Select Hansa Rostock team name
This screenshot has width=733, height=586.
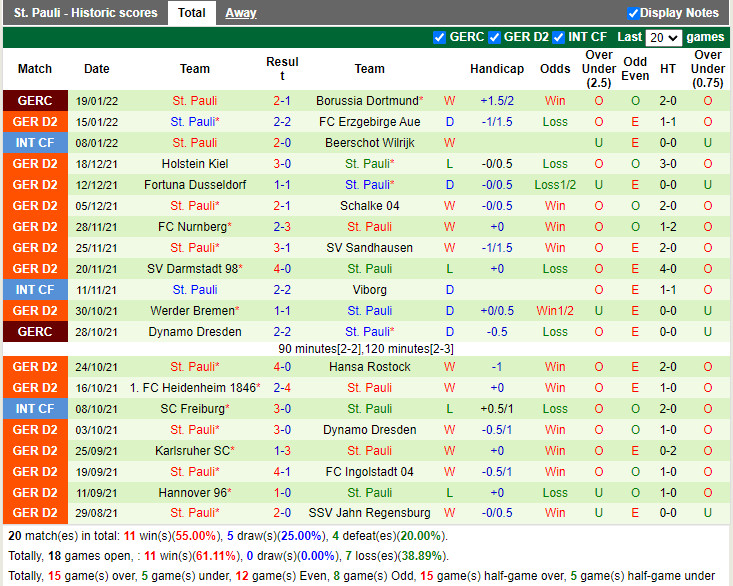[x=369, y=367]
